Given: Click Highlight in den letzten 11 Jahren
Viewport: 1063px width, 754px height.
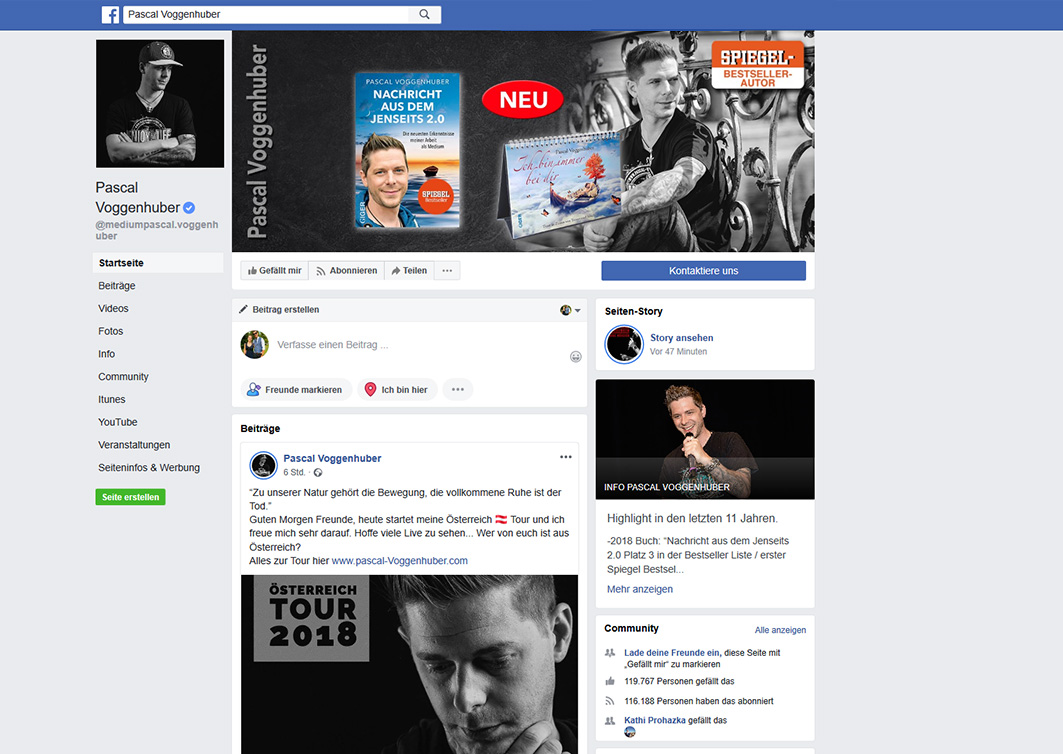Looking at the screenshot, I should point(692,518).
